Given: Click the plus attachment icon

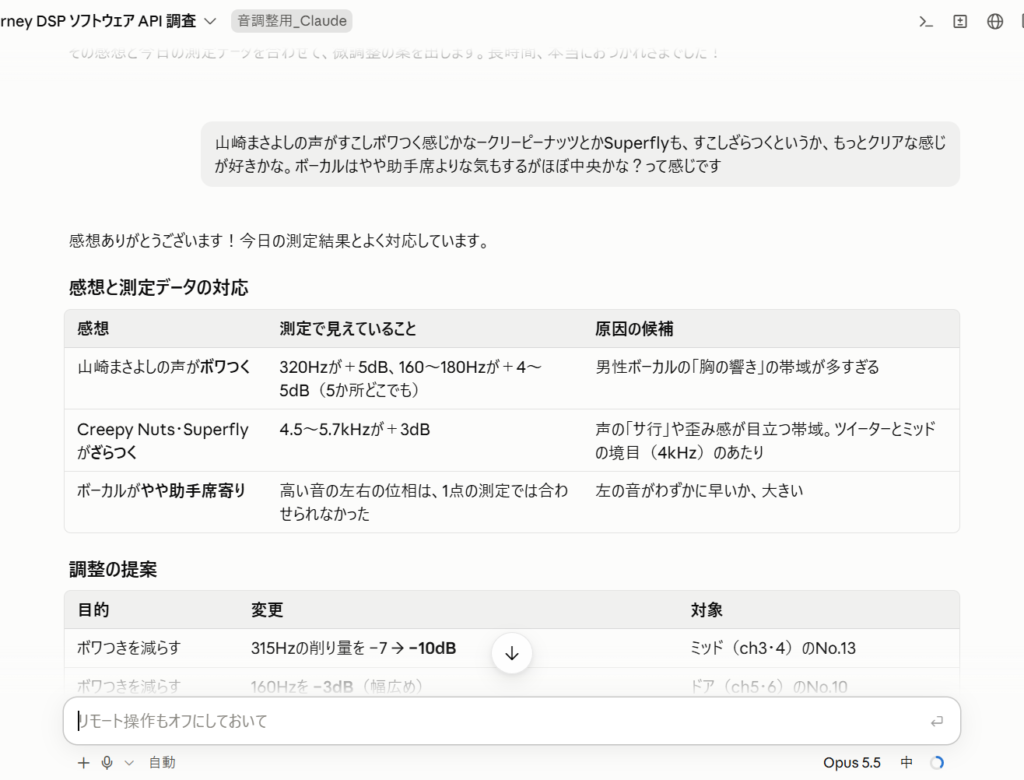Looking at the screenshot, I should tap(84, 762).
